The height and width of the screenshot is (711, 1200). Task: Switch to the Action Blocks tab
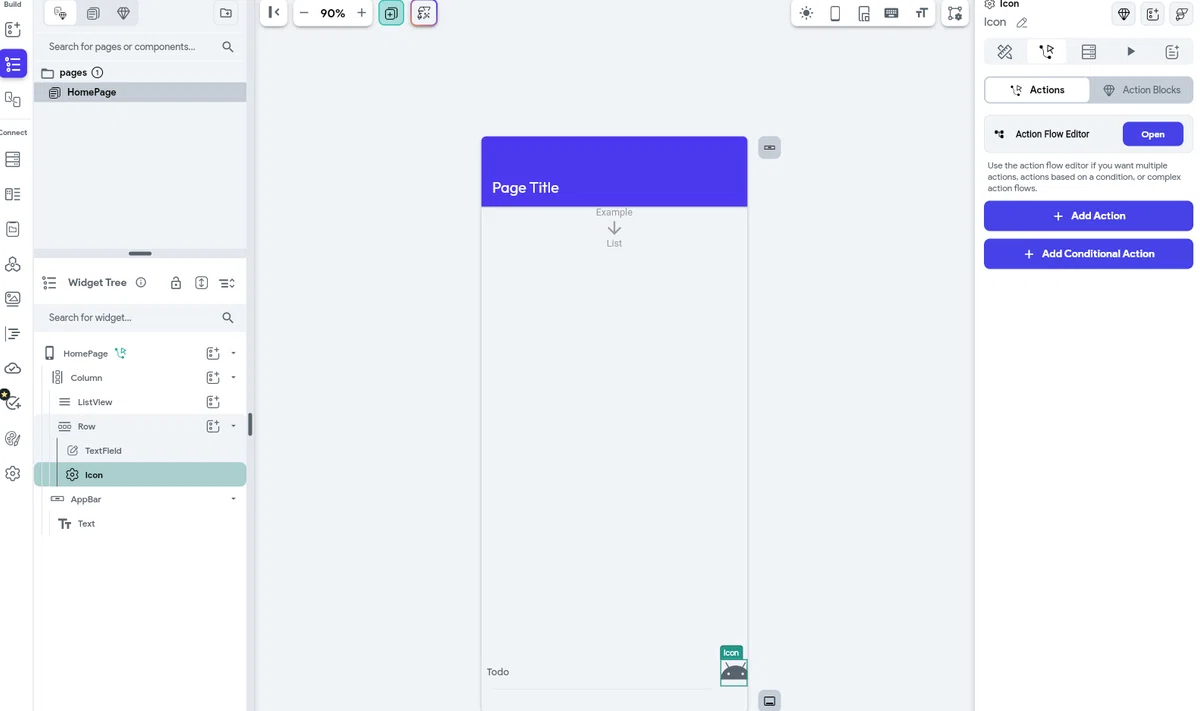1141,90
